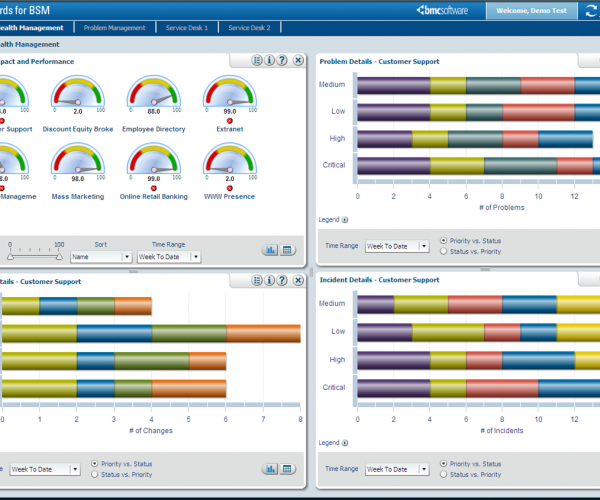Viewport: 600px width, 500px height.
Task: Select Priority vs. Status in Change Details
Action: tap(95, 464)
